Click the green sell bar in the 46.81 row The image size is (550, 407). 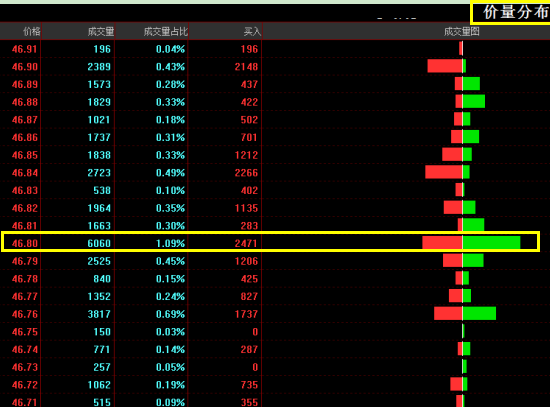[x=474, y=225]
